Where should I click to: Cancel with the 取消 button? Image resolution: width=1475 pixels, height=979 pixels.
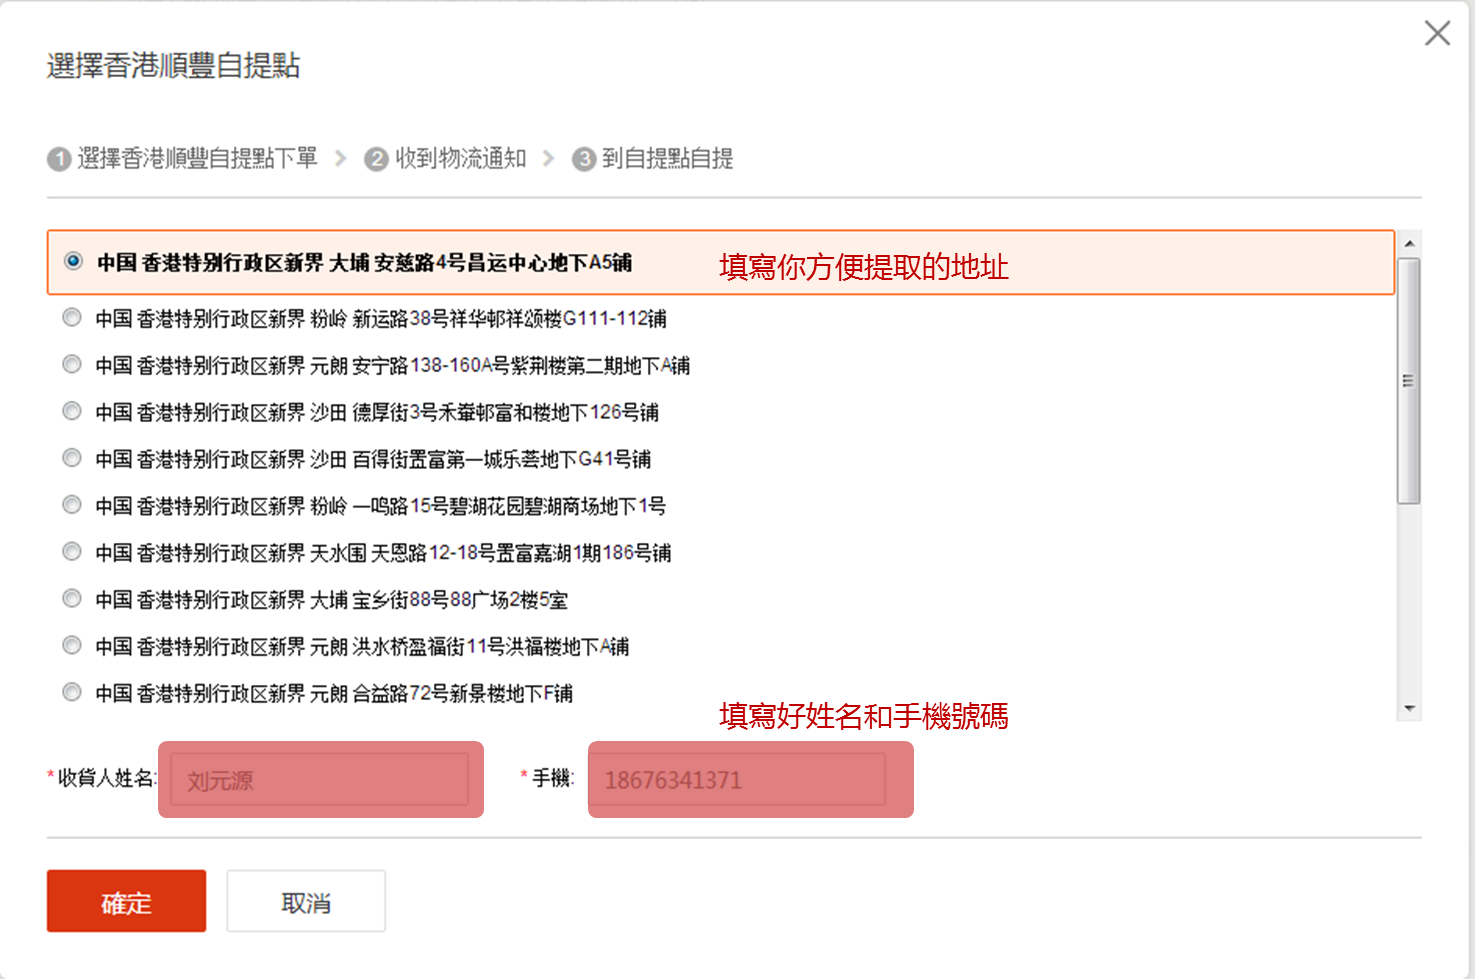[306, 901]
